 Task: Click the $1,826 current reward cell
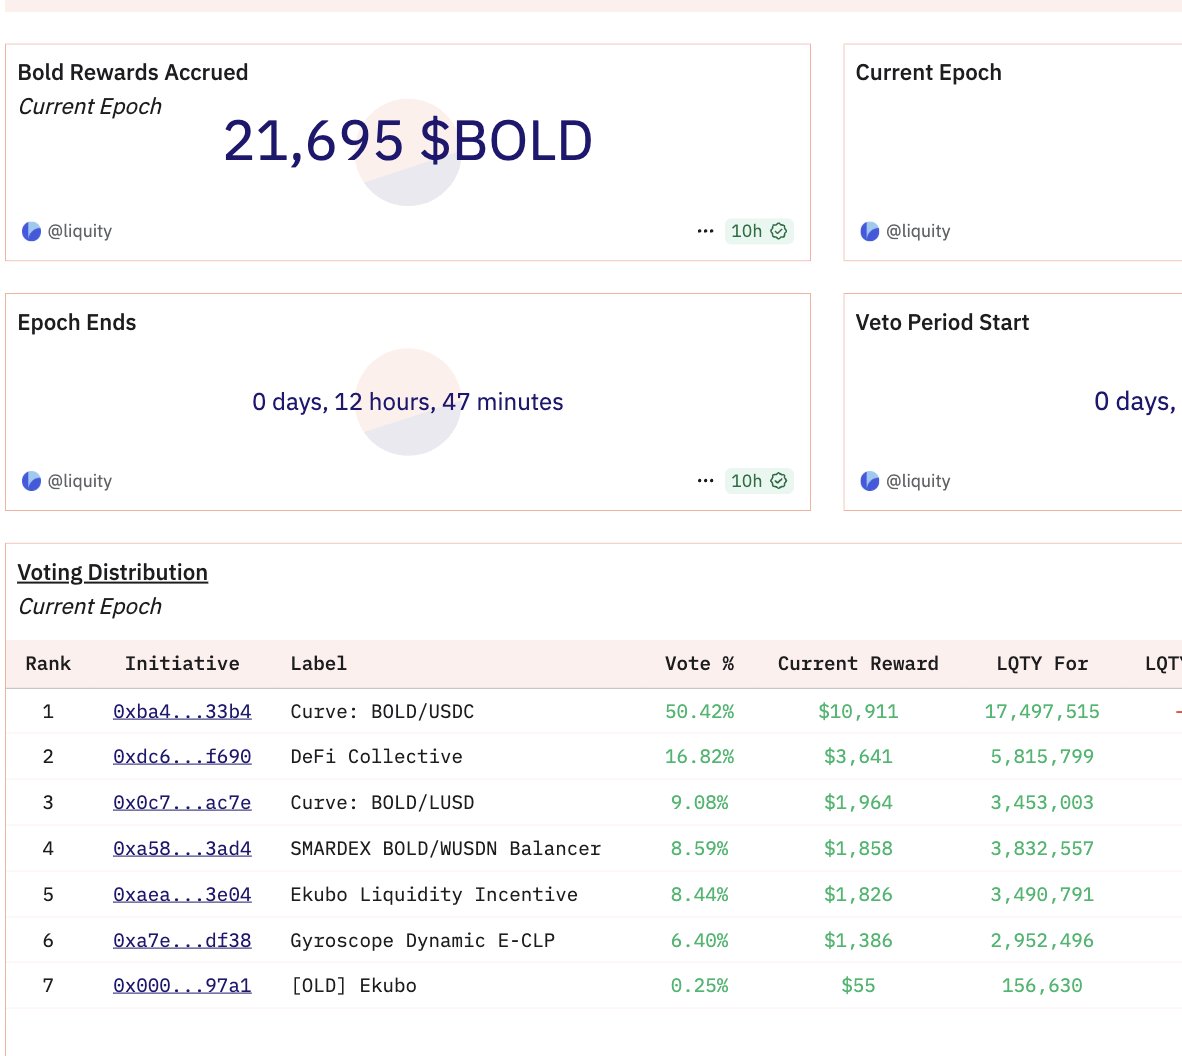[858, 894]
